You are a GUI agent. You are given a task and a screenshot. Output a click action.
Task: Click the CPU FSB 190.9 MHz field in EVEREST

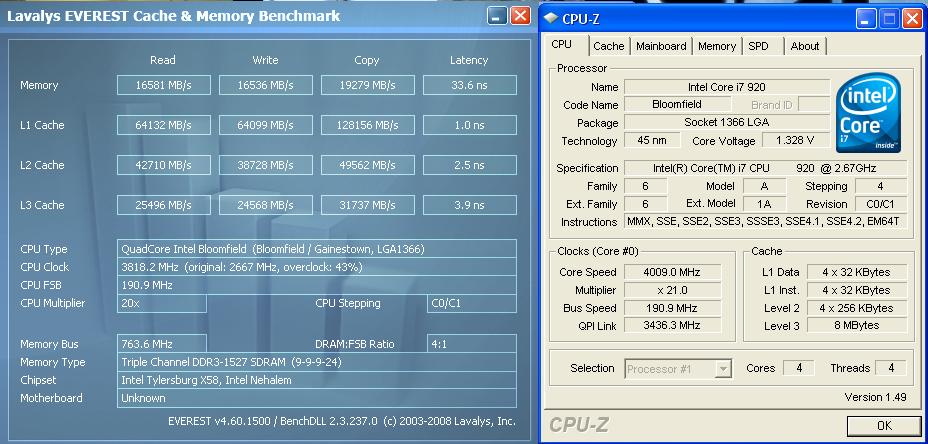[x=317, y=285]
